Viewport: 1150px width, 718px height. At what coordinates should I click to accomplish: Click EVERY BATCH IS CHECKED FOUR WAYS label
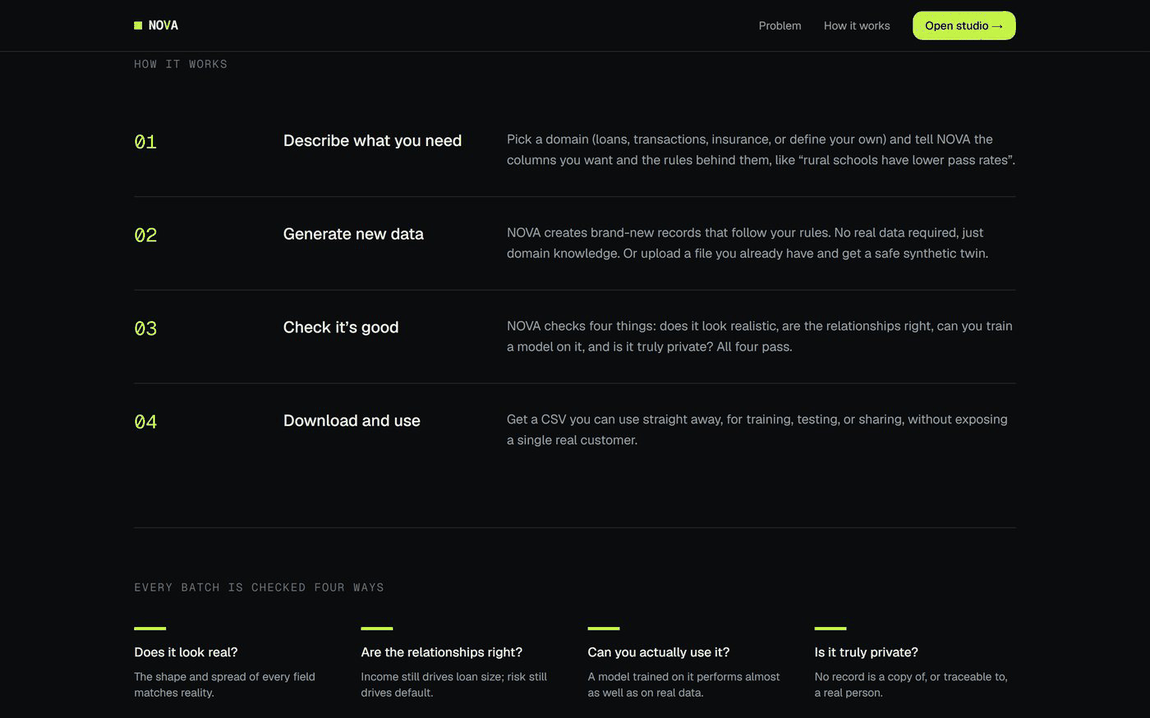point(259,587)
